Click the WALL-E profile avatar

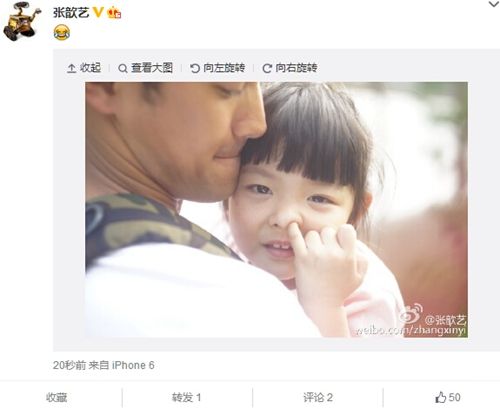point(22,21)
